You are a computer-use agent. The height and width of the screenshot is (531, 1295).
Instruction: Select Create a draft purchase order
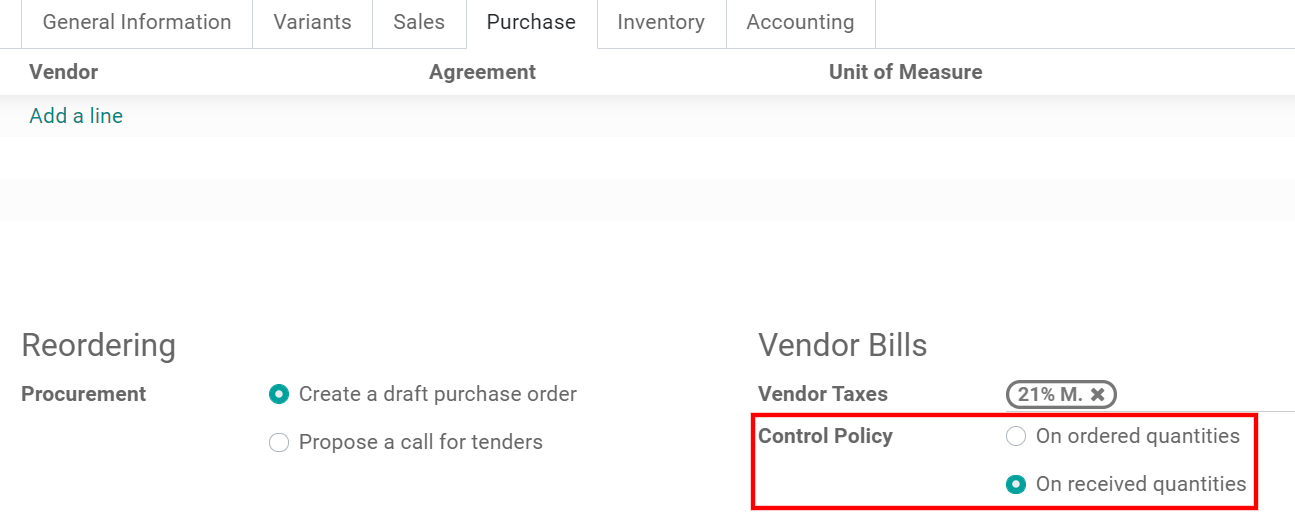click(279, 394)
